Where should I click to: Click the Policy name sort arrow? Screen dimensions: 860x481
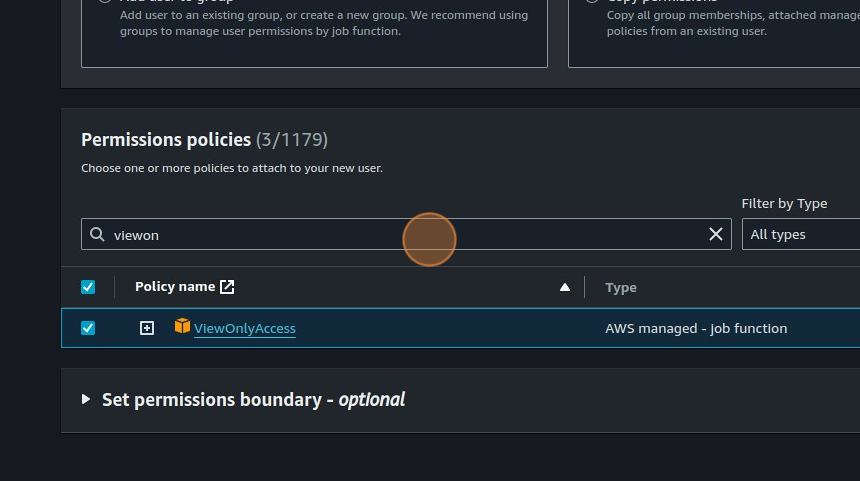(x=565, y=287)
